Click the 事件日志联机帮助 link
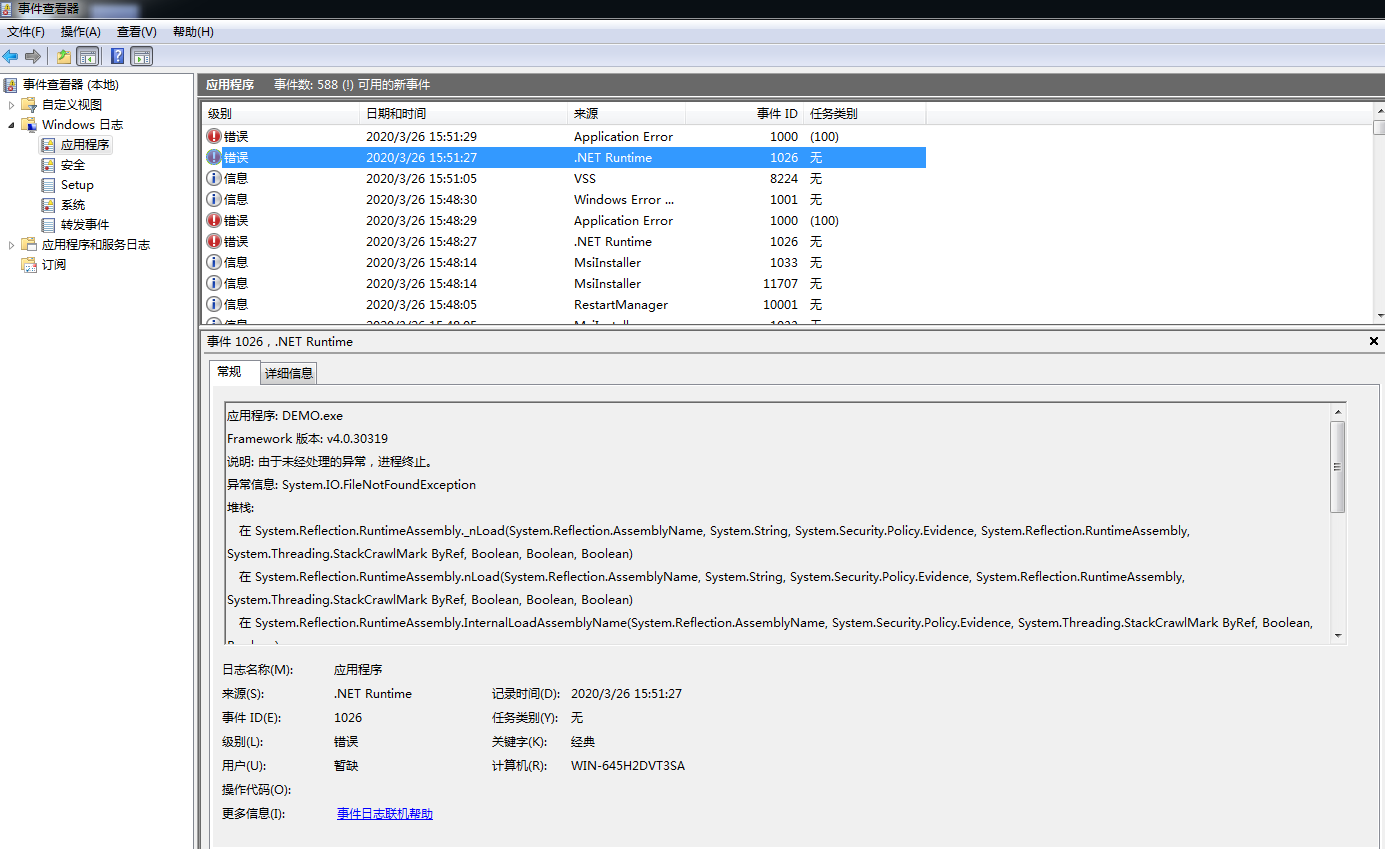 (384, 813)
